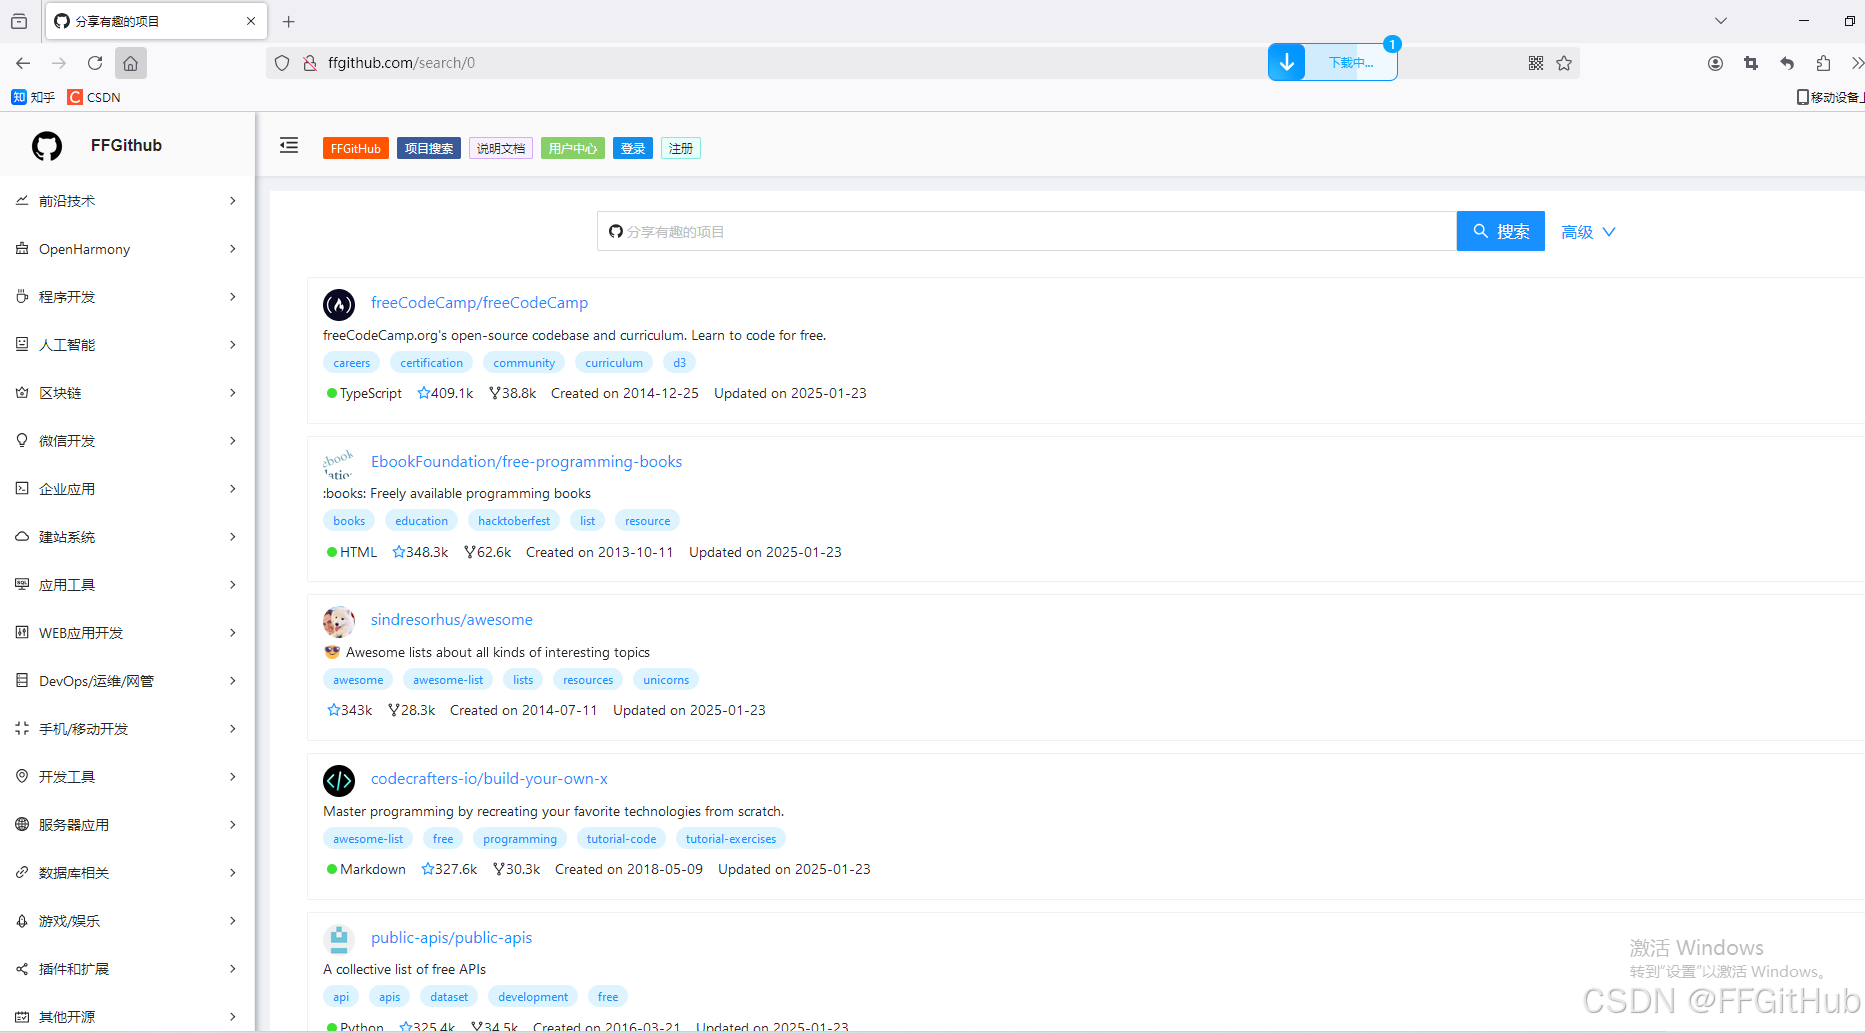The image size is (1865, 1033).
Task: Go to the browser home page icon
Action: click(x=130, y=63)
